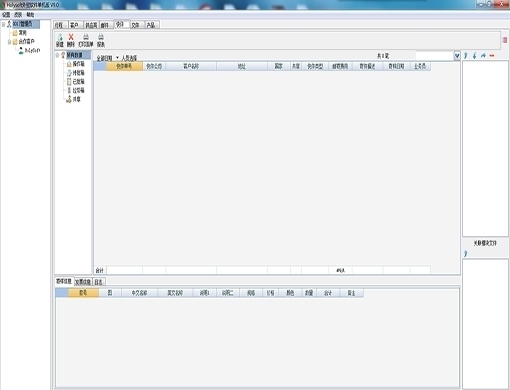Image resolution: width=510 pixels, height=390 pixels.
Task: Click the blue share arrow icon
Action: [483, 55]
